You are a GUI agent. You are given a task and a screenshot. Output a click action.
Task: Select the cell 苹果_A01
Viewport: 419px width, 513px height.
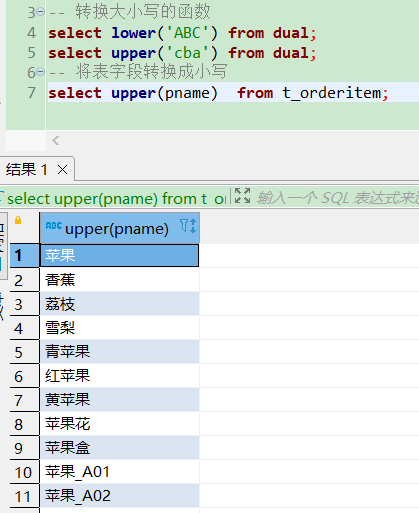119,472
